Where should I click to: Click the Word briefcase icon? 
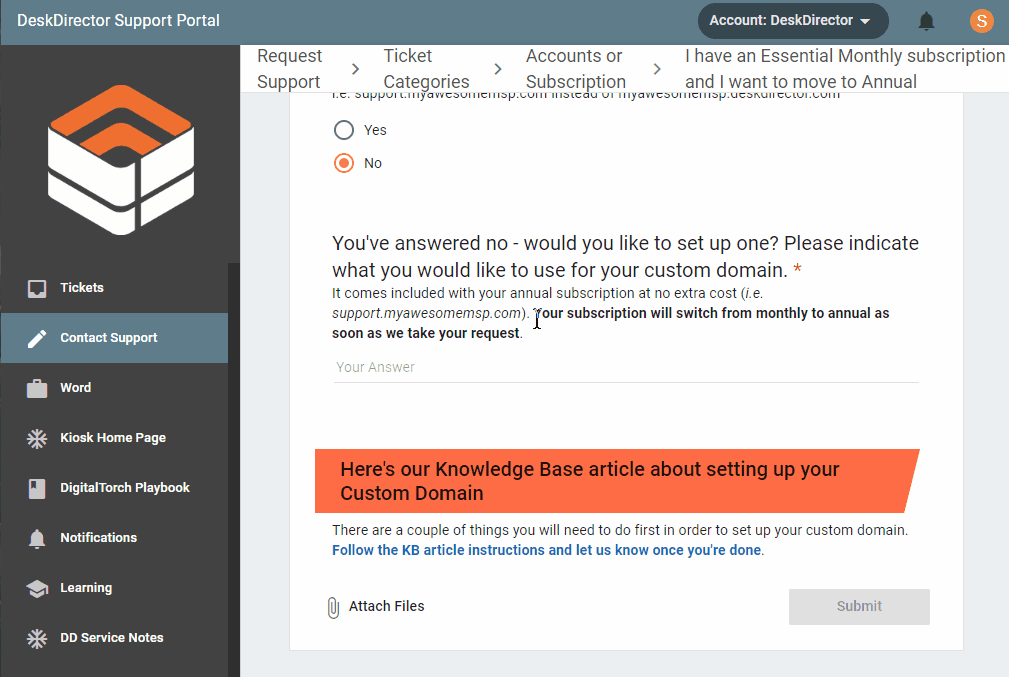click(x=37, y=388)
